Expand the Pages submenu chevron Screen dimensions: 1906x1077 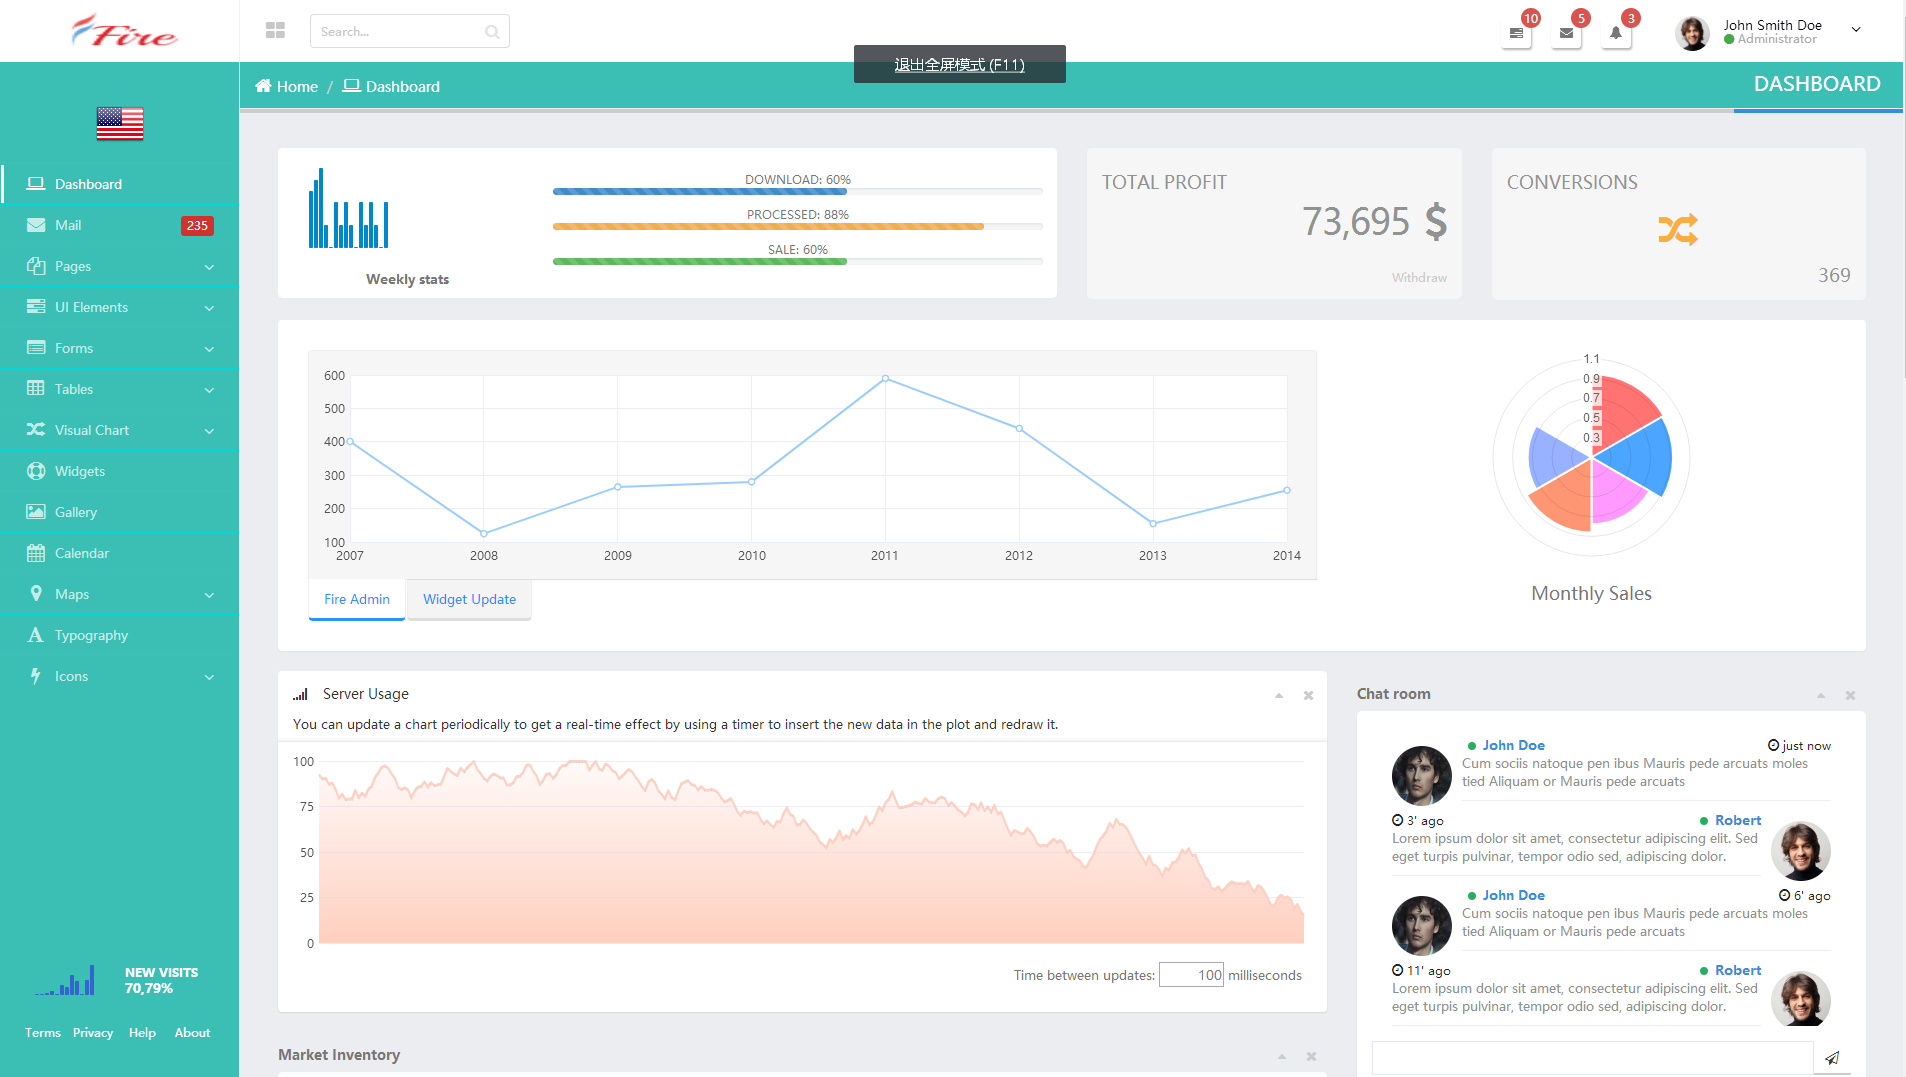click(209, 267)
